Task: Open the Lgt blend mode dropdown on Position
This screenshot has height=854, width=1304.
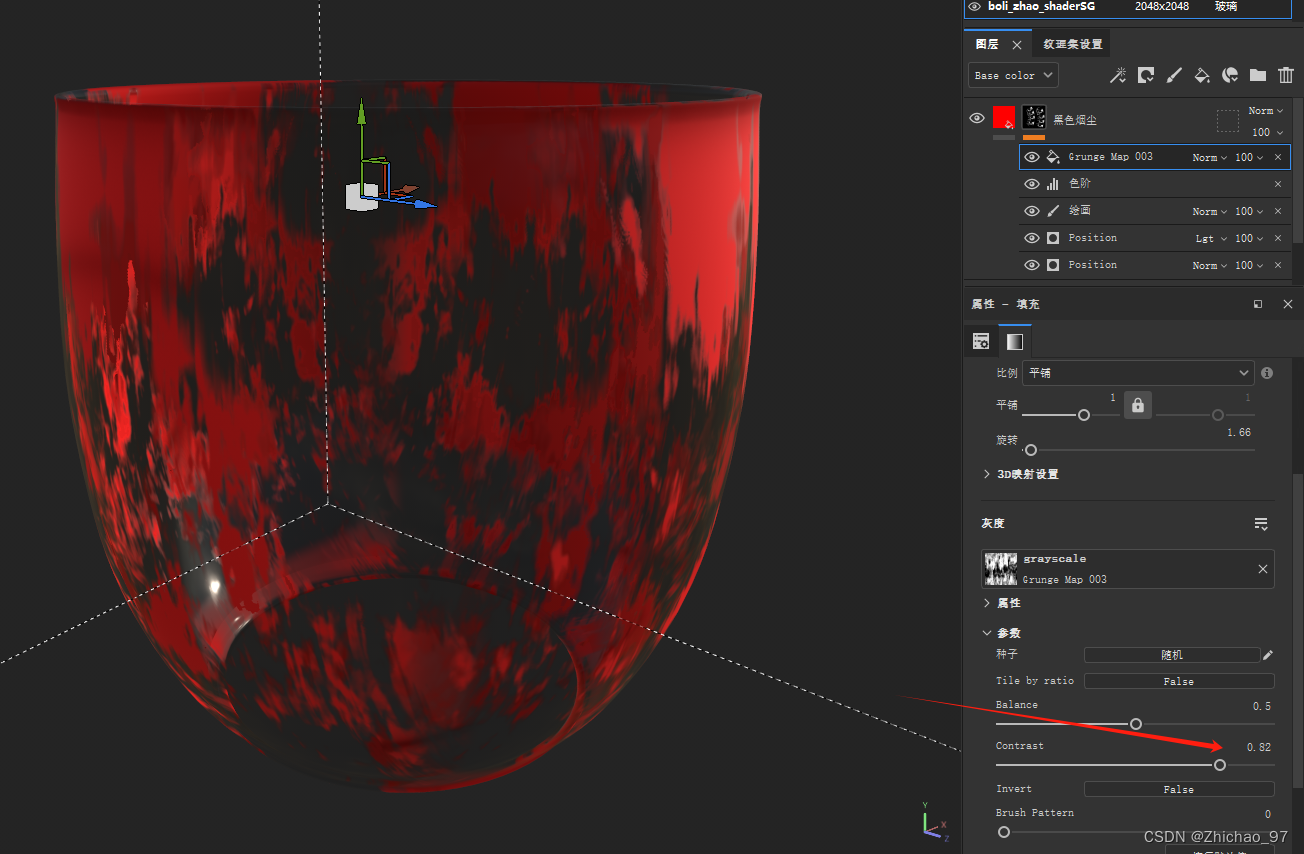Action: coord(1209,238)
